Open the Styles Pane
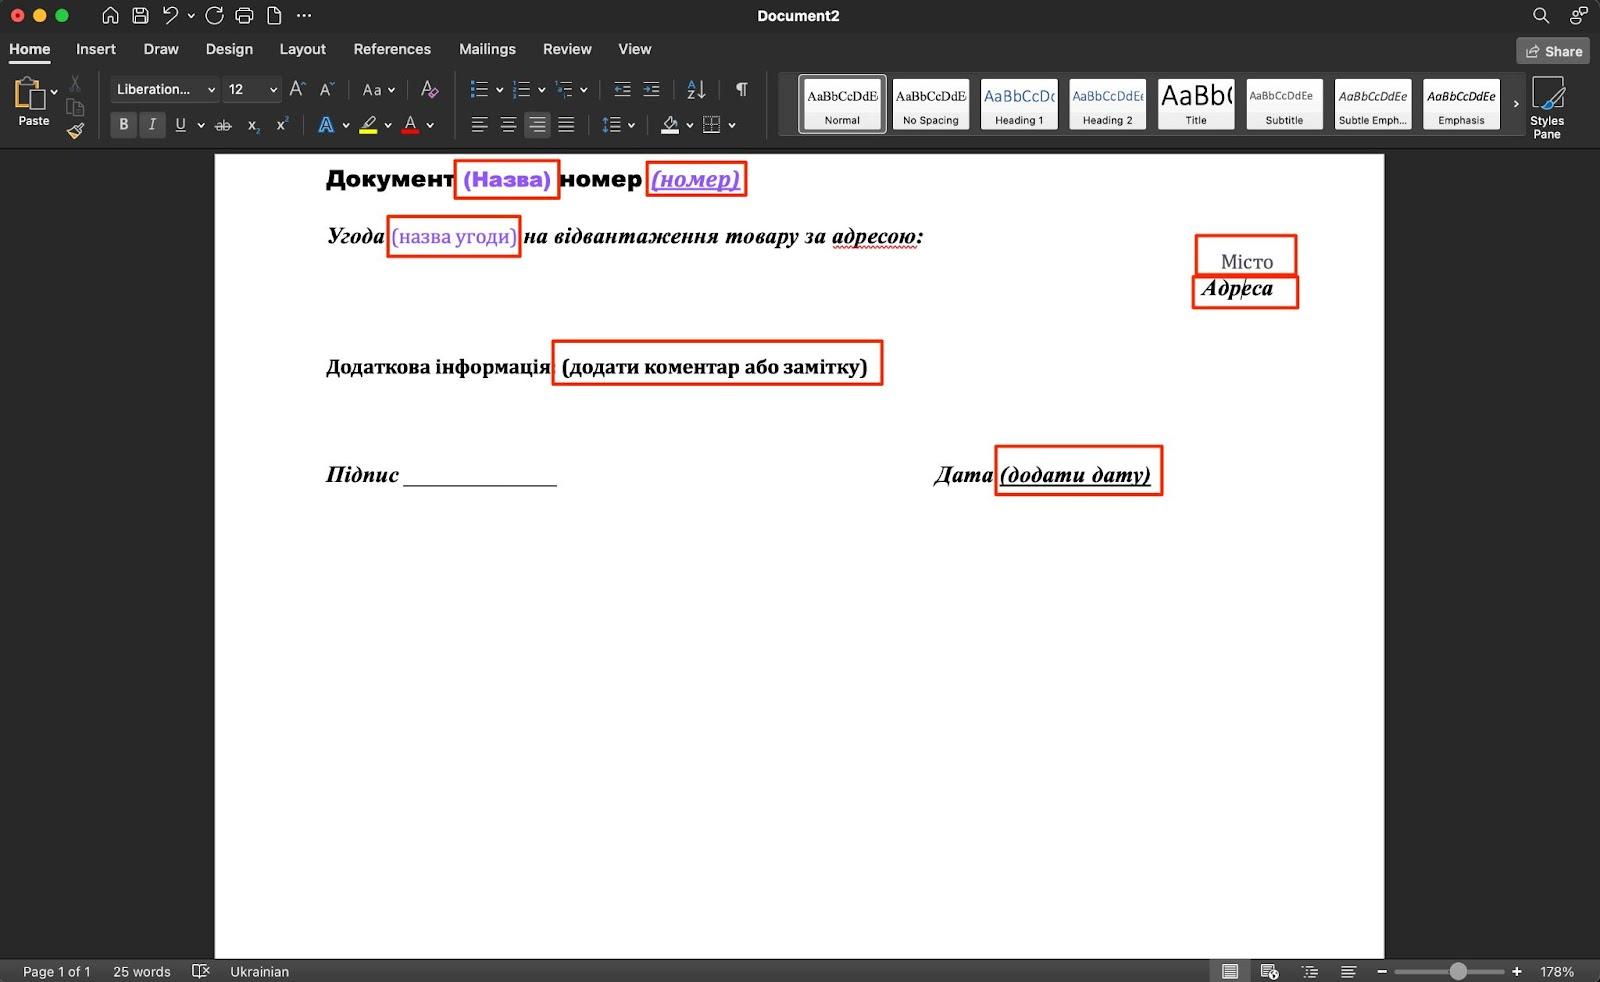1600x982 pixels. tap(1546, 107)
